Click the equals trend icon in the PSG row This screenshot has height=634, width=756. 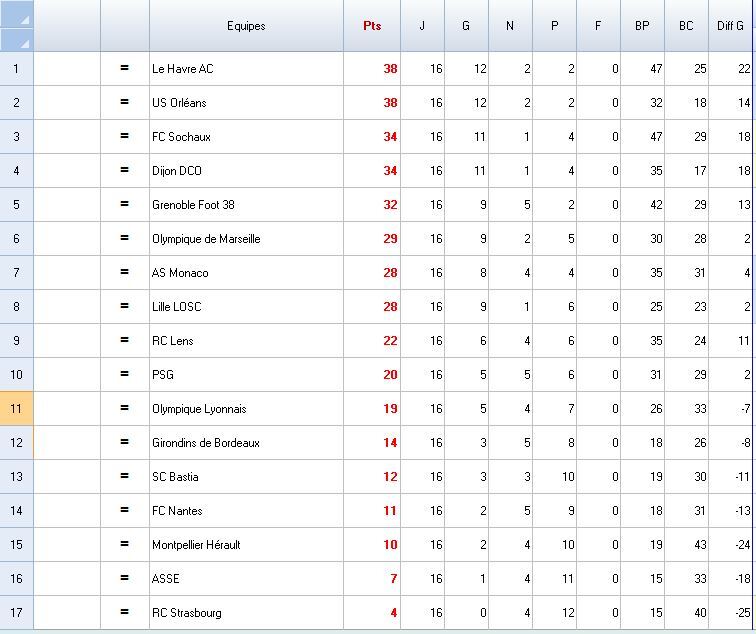(125, 374)
